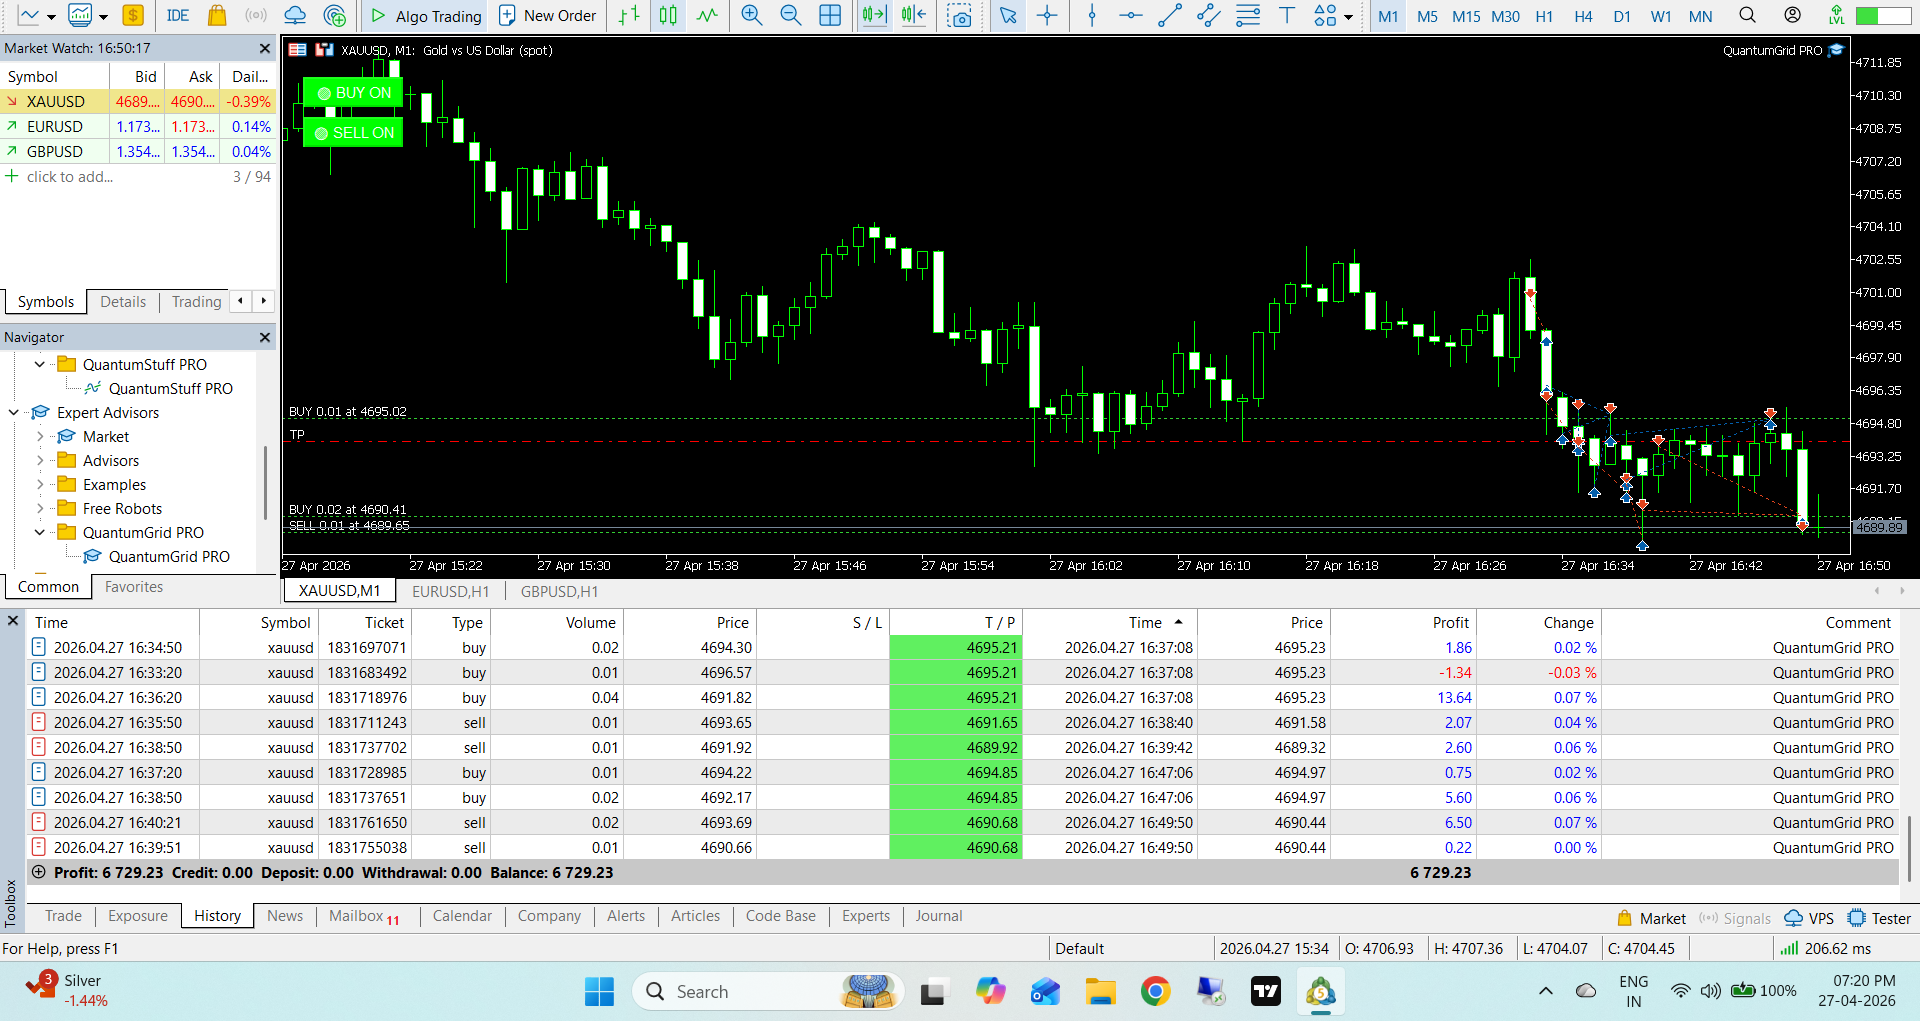
Task: Collapse the QuantumStuff PRO folder
Action: 40,364
